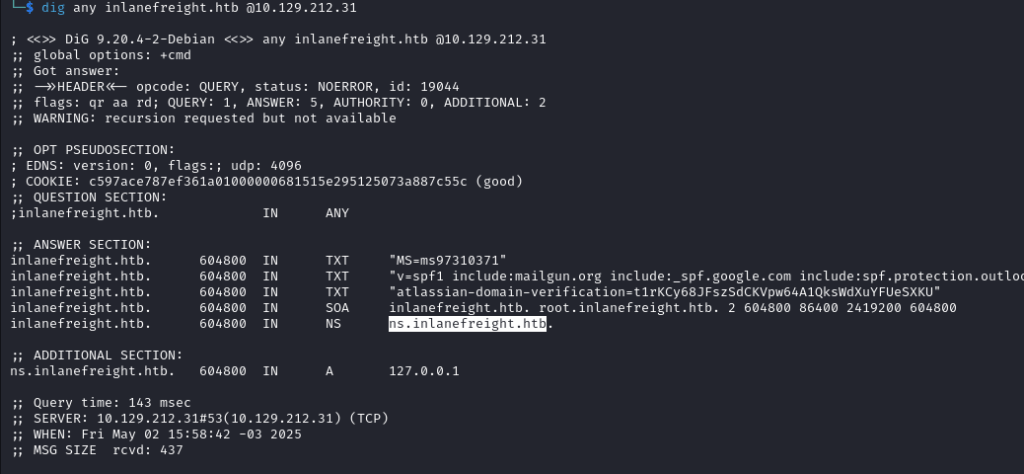Click the v=spf1 SPF record text
This screenshot has width=1024, height=474.
(706, 276)
